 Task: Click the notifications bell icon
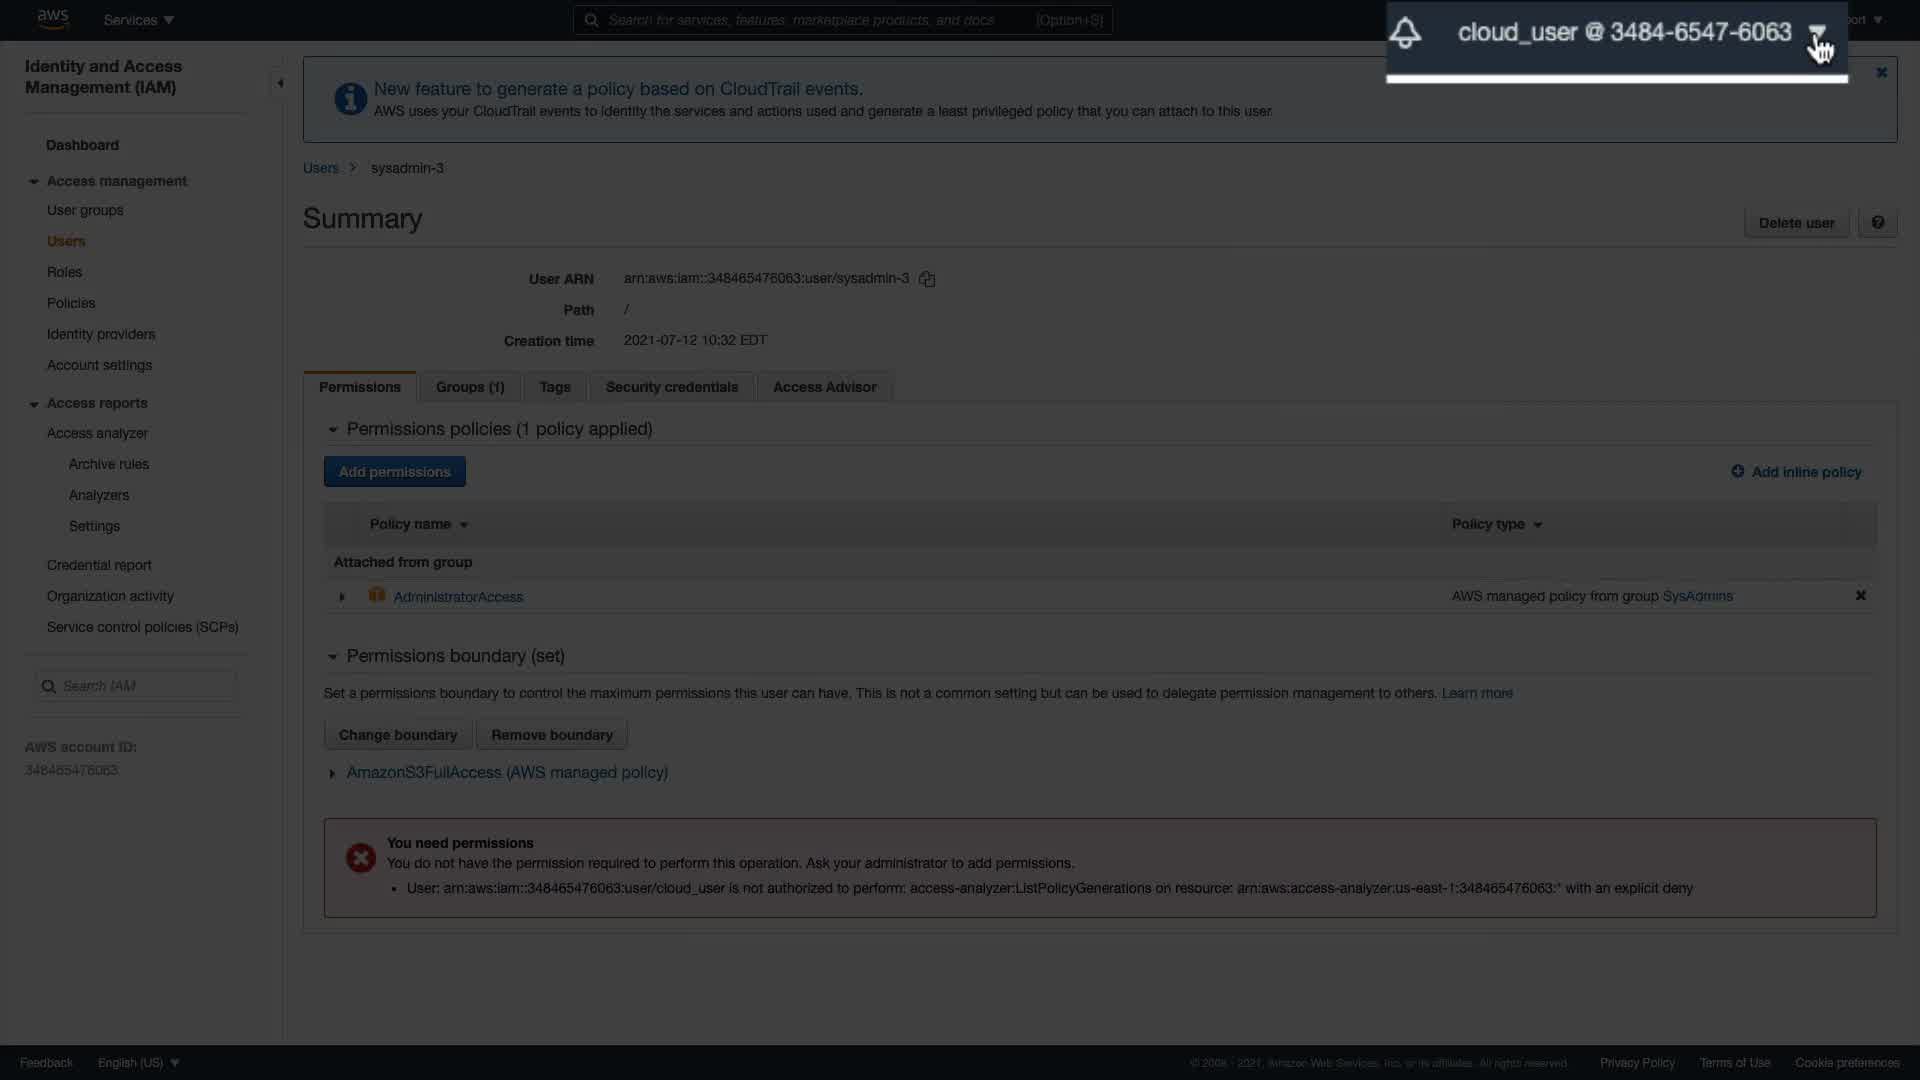click(1405, 33)
